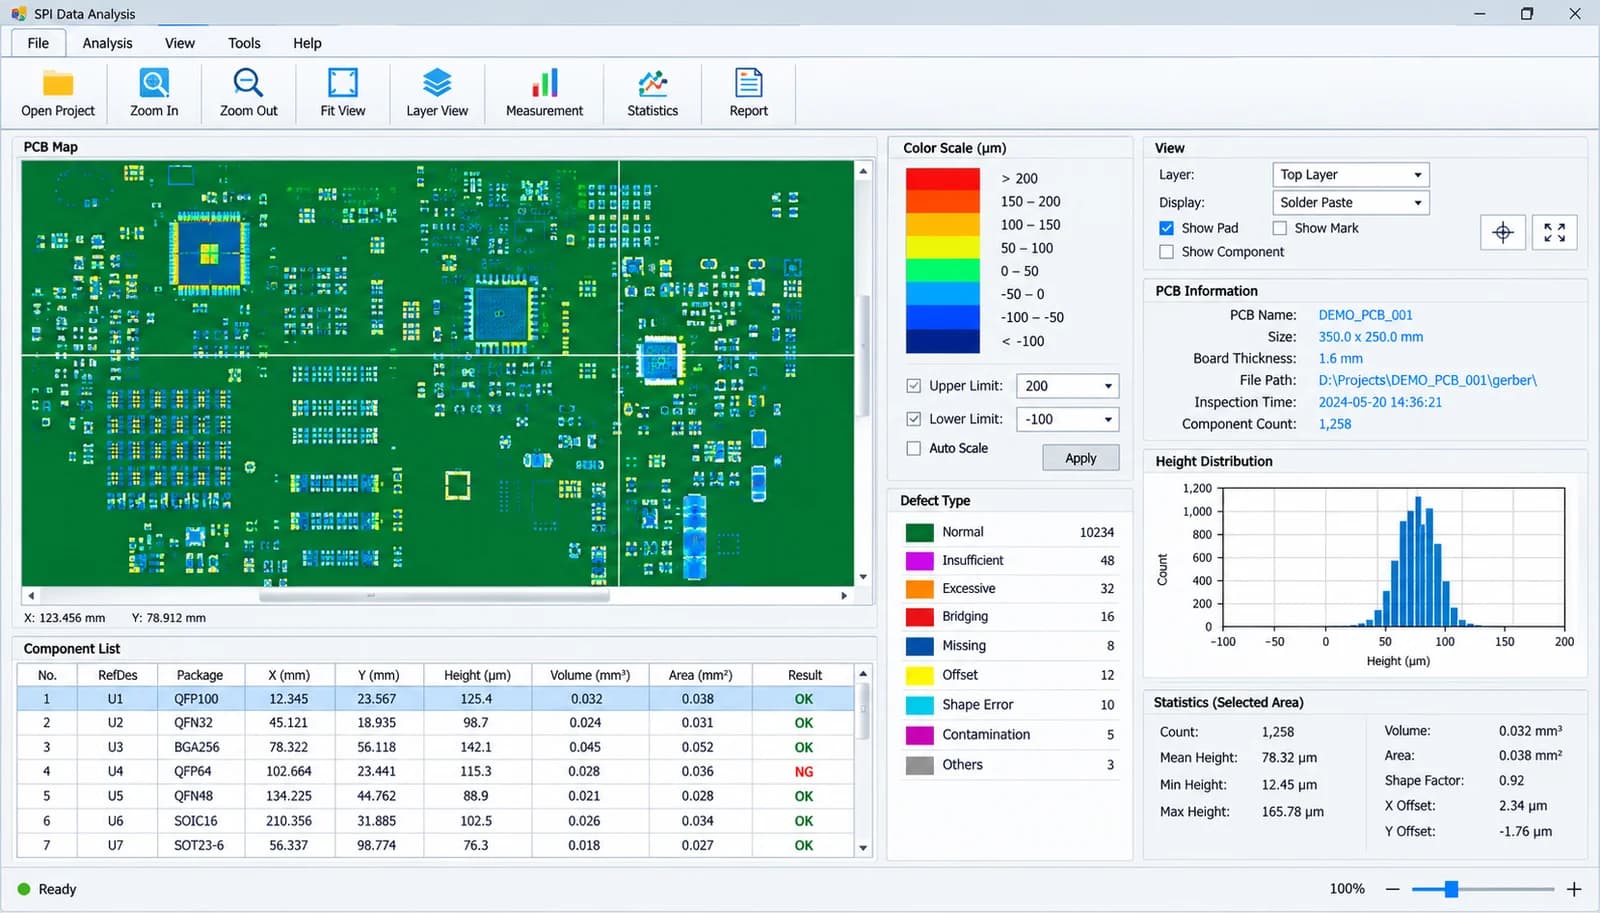Uncheck Show Pad
The width and height of the screenshot is (1600, 913).
(x=1166, y=228)
